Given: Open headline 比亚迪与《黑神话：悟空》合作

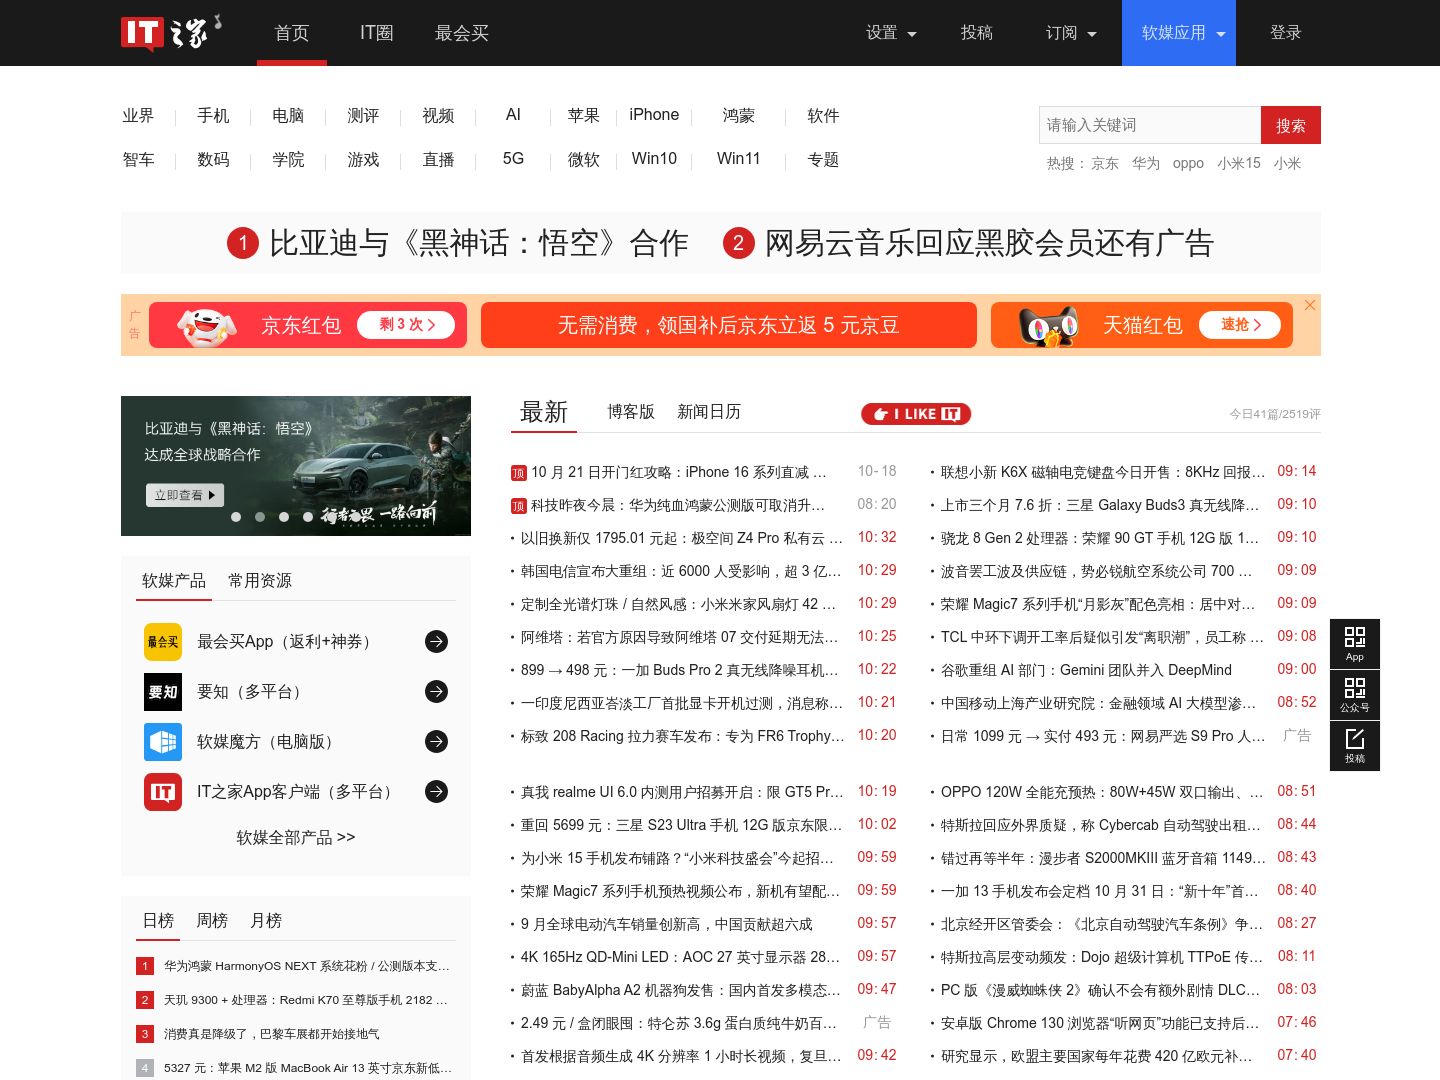Looking at the screenshot, I should click(479, 243).
